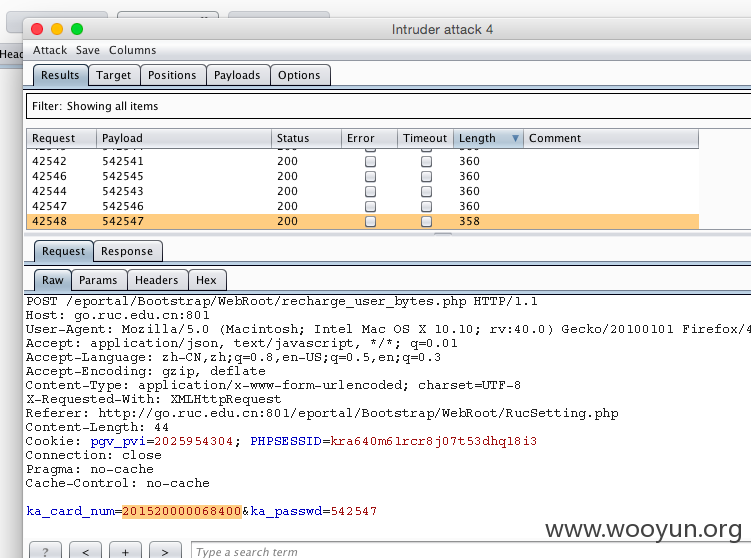The width and height of the screenshot is (751, 558).
Task: Toggle Timeout checkbox for payload 542547
Action: tap(426, 221)
